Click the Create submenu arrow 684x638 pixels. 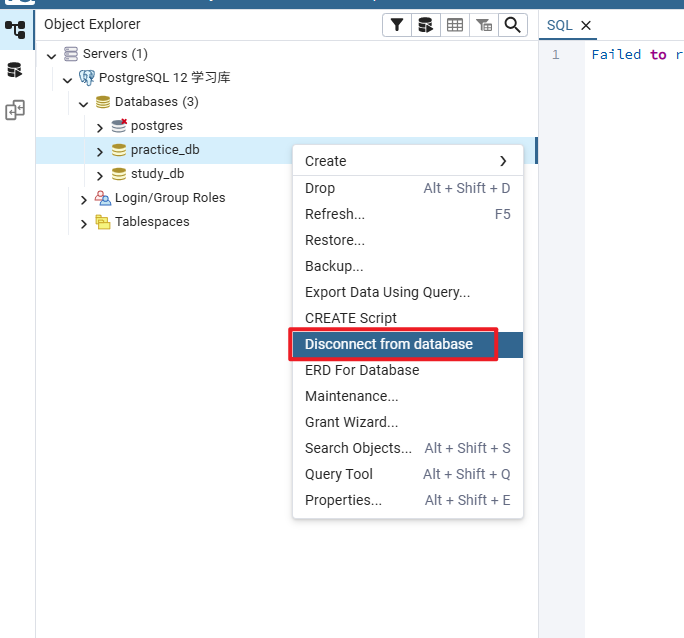coord(503,161)
